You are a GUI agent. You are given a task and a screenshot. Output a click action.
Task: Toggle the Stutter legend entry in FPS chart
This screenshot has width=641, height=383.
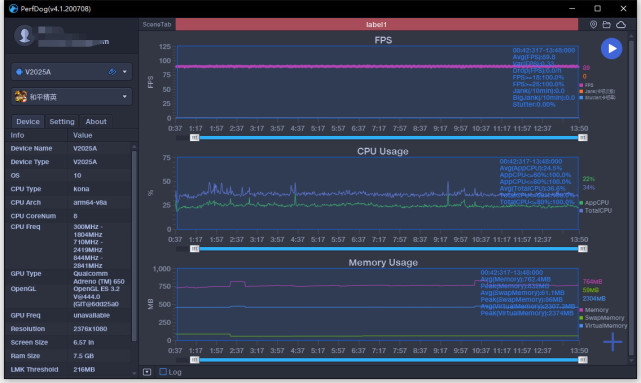pos(597,98)
